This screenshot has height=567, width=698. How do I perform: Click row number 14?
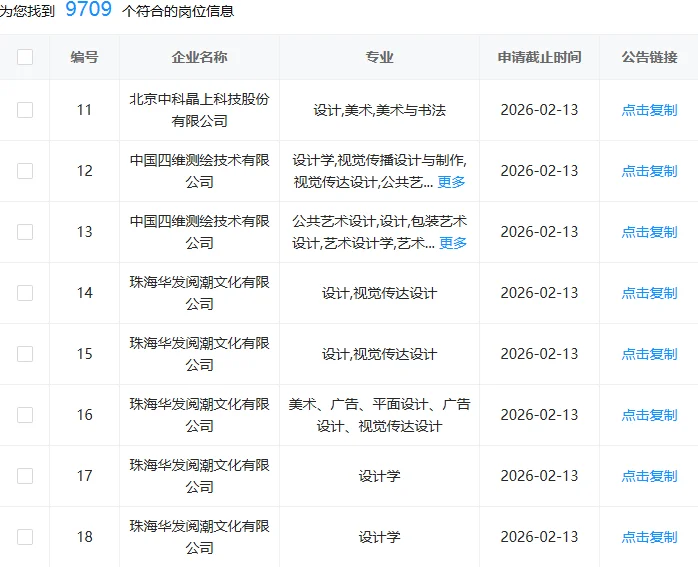[84, 293]
